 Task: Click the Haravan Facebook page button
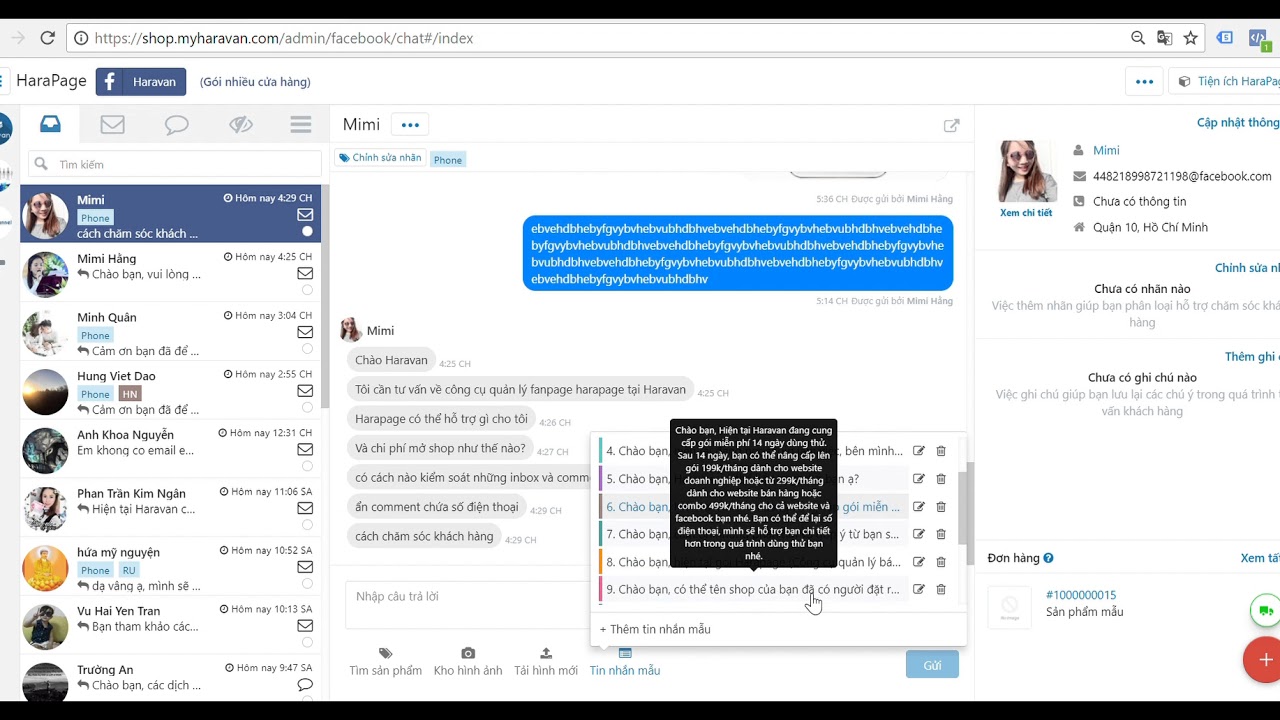coord(141,82)
